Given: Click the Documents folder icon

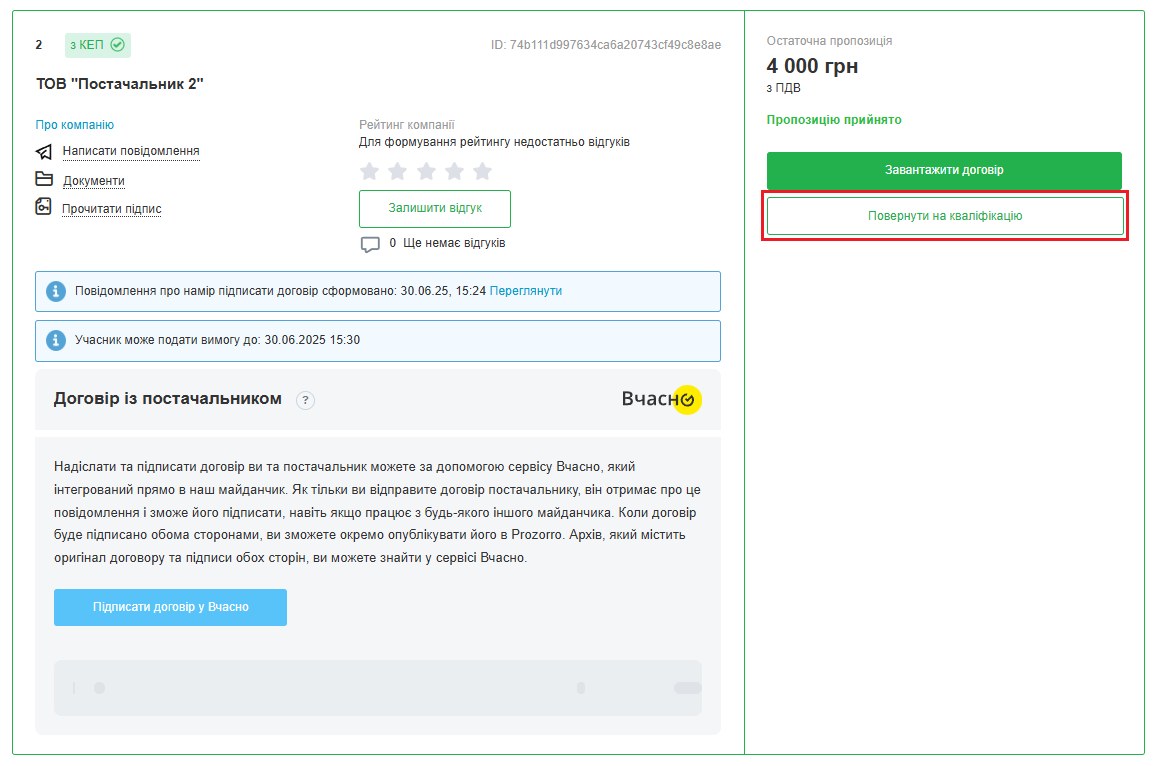Looking at the screenshot, I should [x=44, y=180].
